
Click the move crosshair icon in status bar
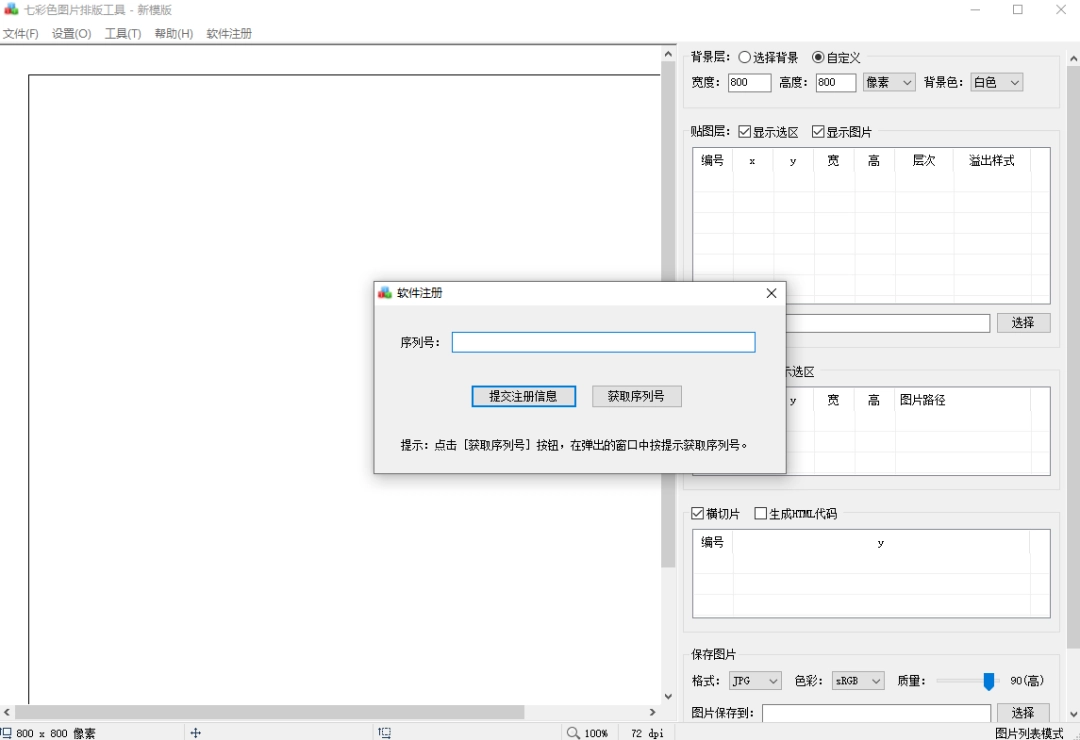[x=196, y=733]
